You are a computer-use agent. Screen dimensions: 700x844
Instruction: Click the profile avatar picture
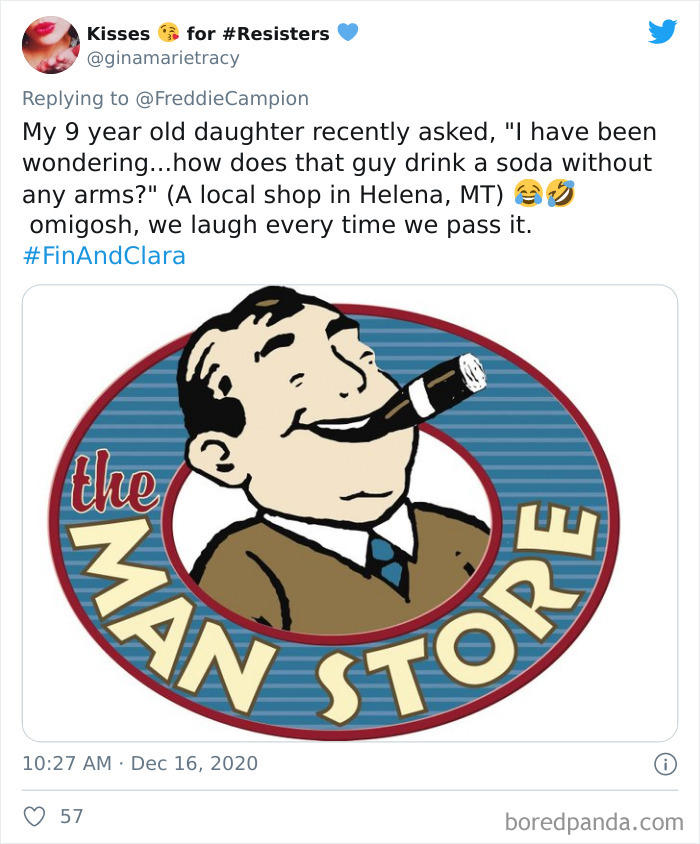point(49,45)
